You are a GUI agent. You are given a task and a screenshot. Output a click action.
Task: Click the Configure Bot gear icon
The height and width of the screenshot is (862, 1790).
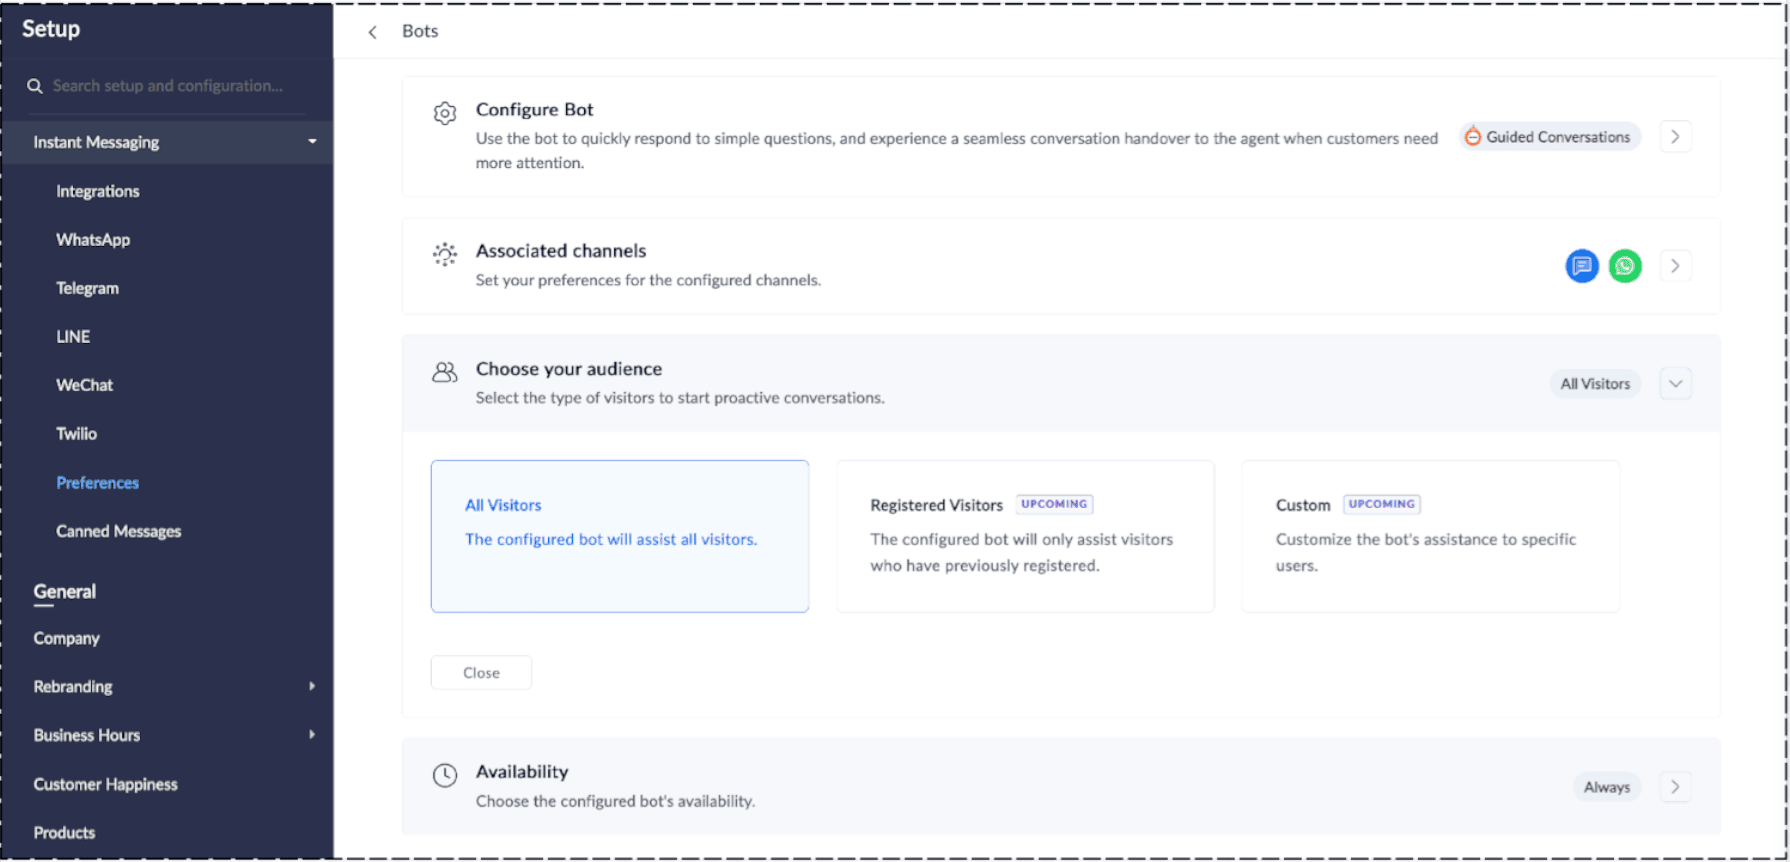(445, 113)
